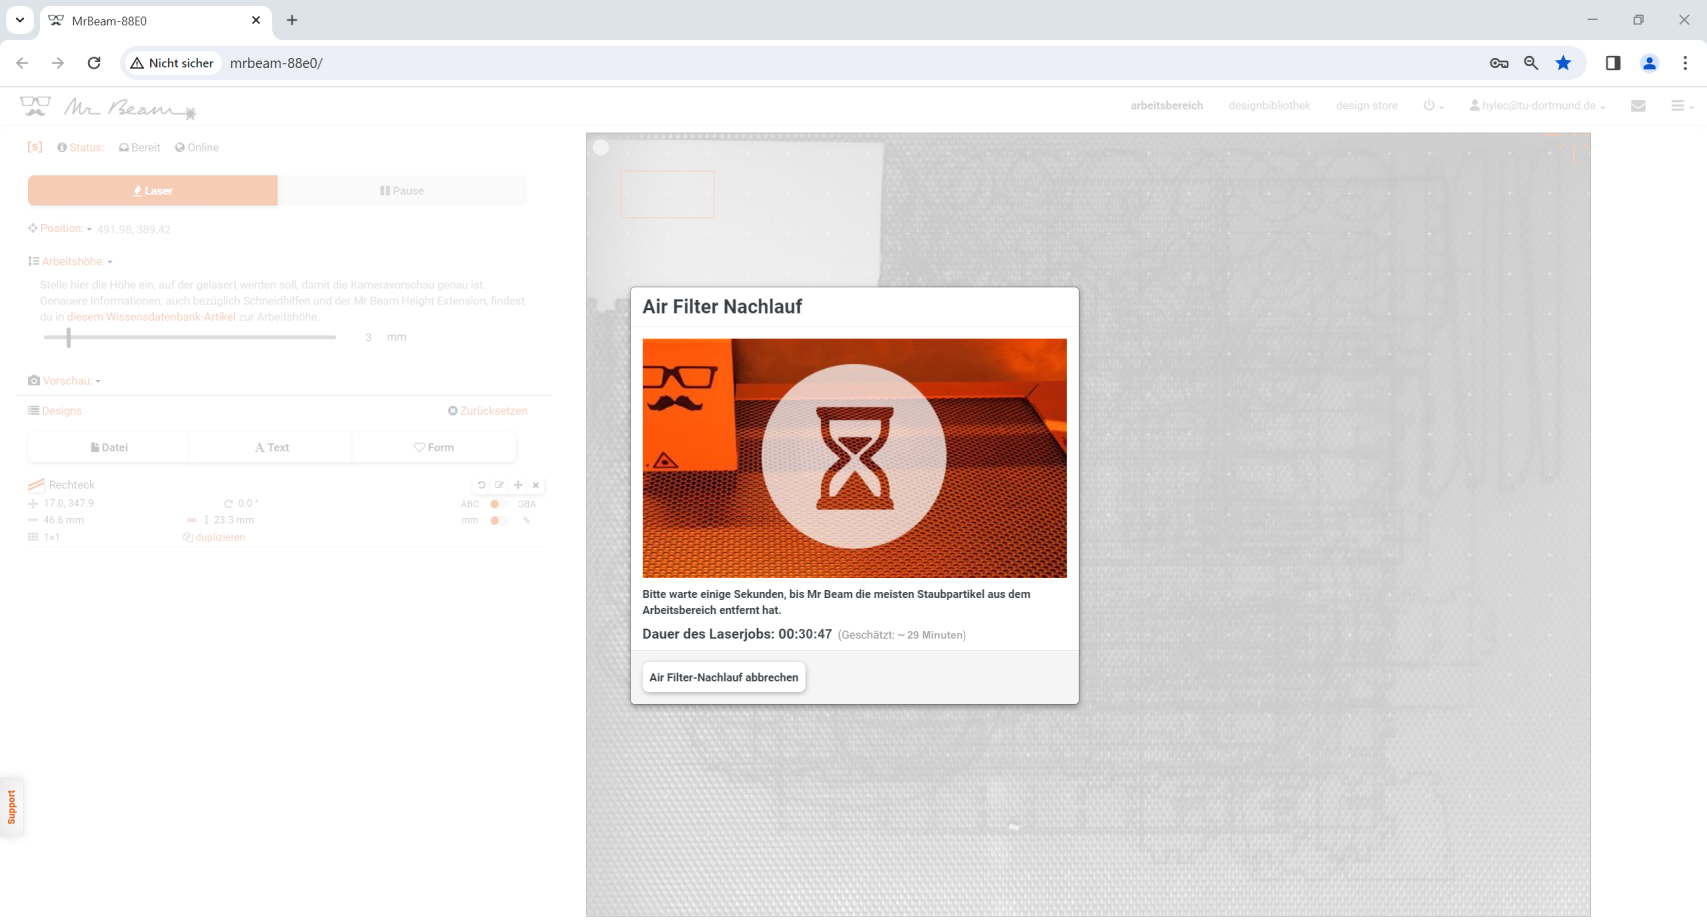Collapse the Arbeitshöhe section
This screenshot has width=1707, height=920.
70,261
